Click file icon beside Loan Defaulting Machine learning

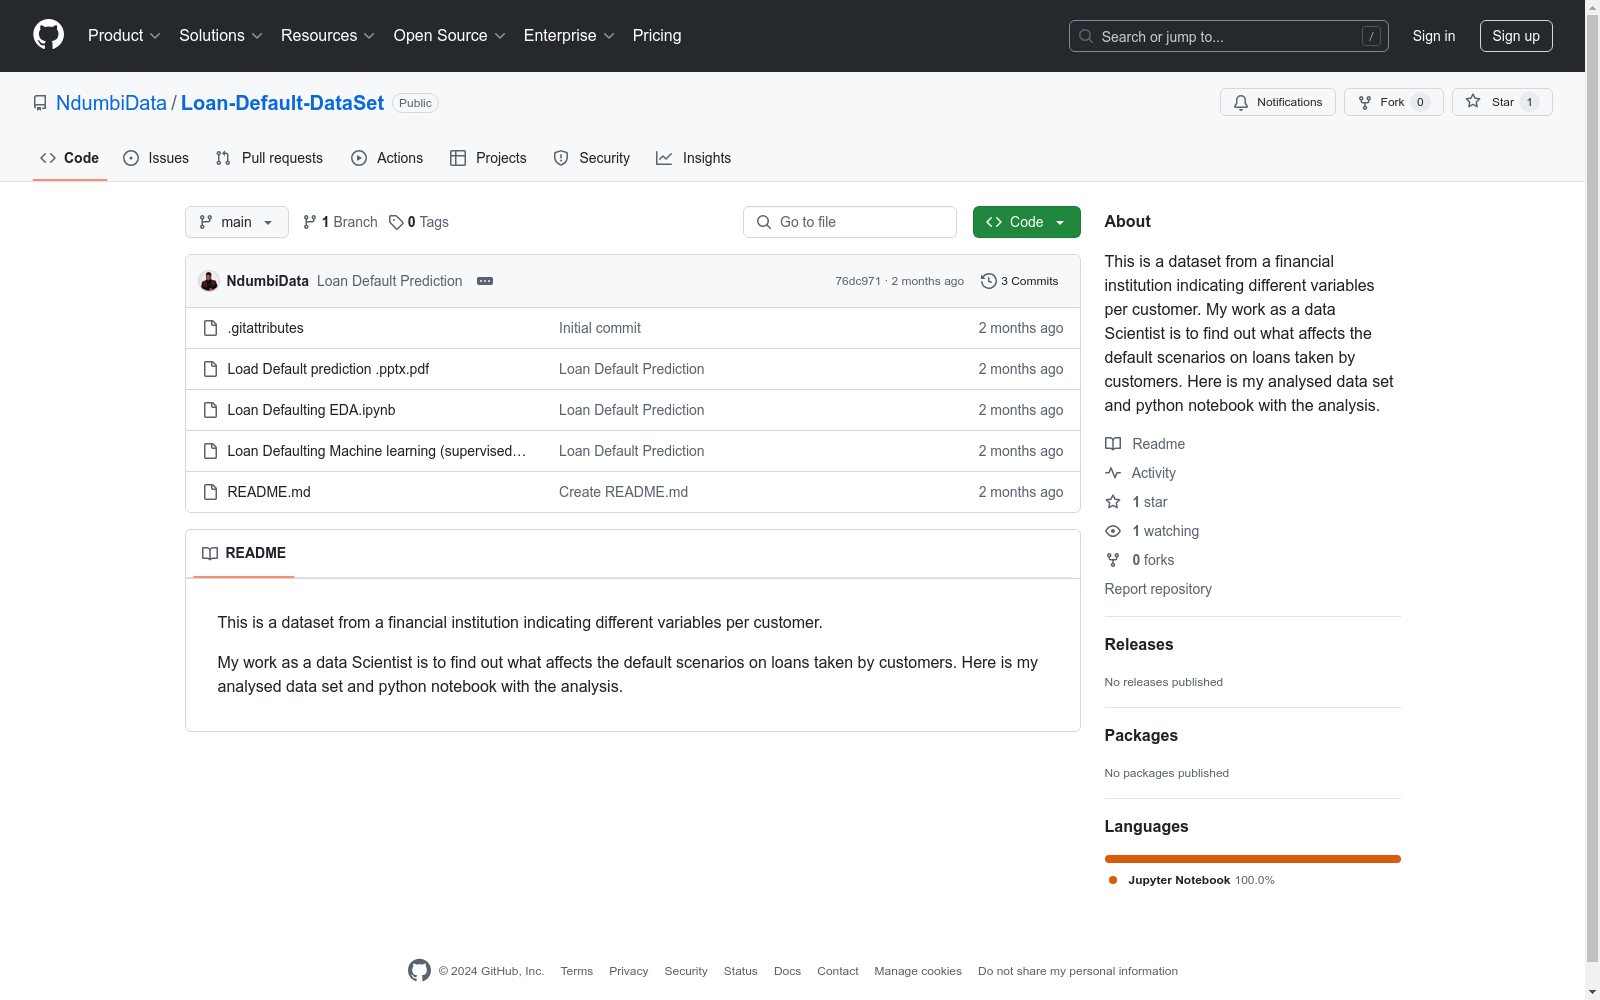click(210, 451)
